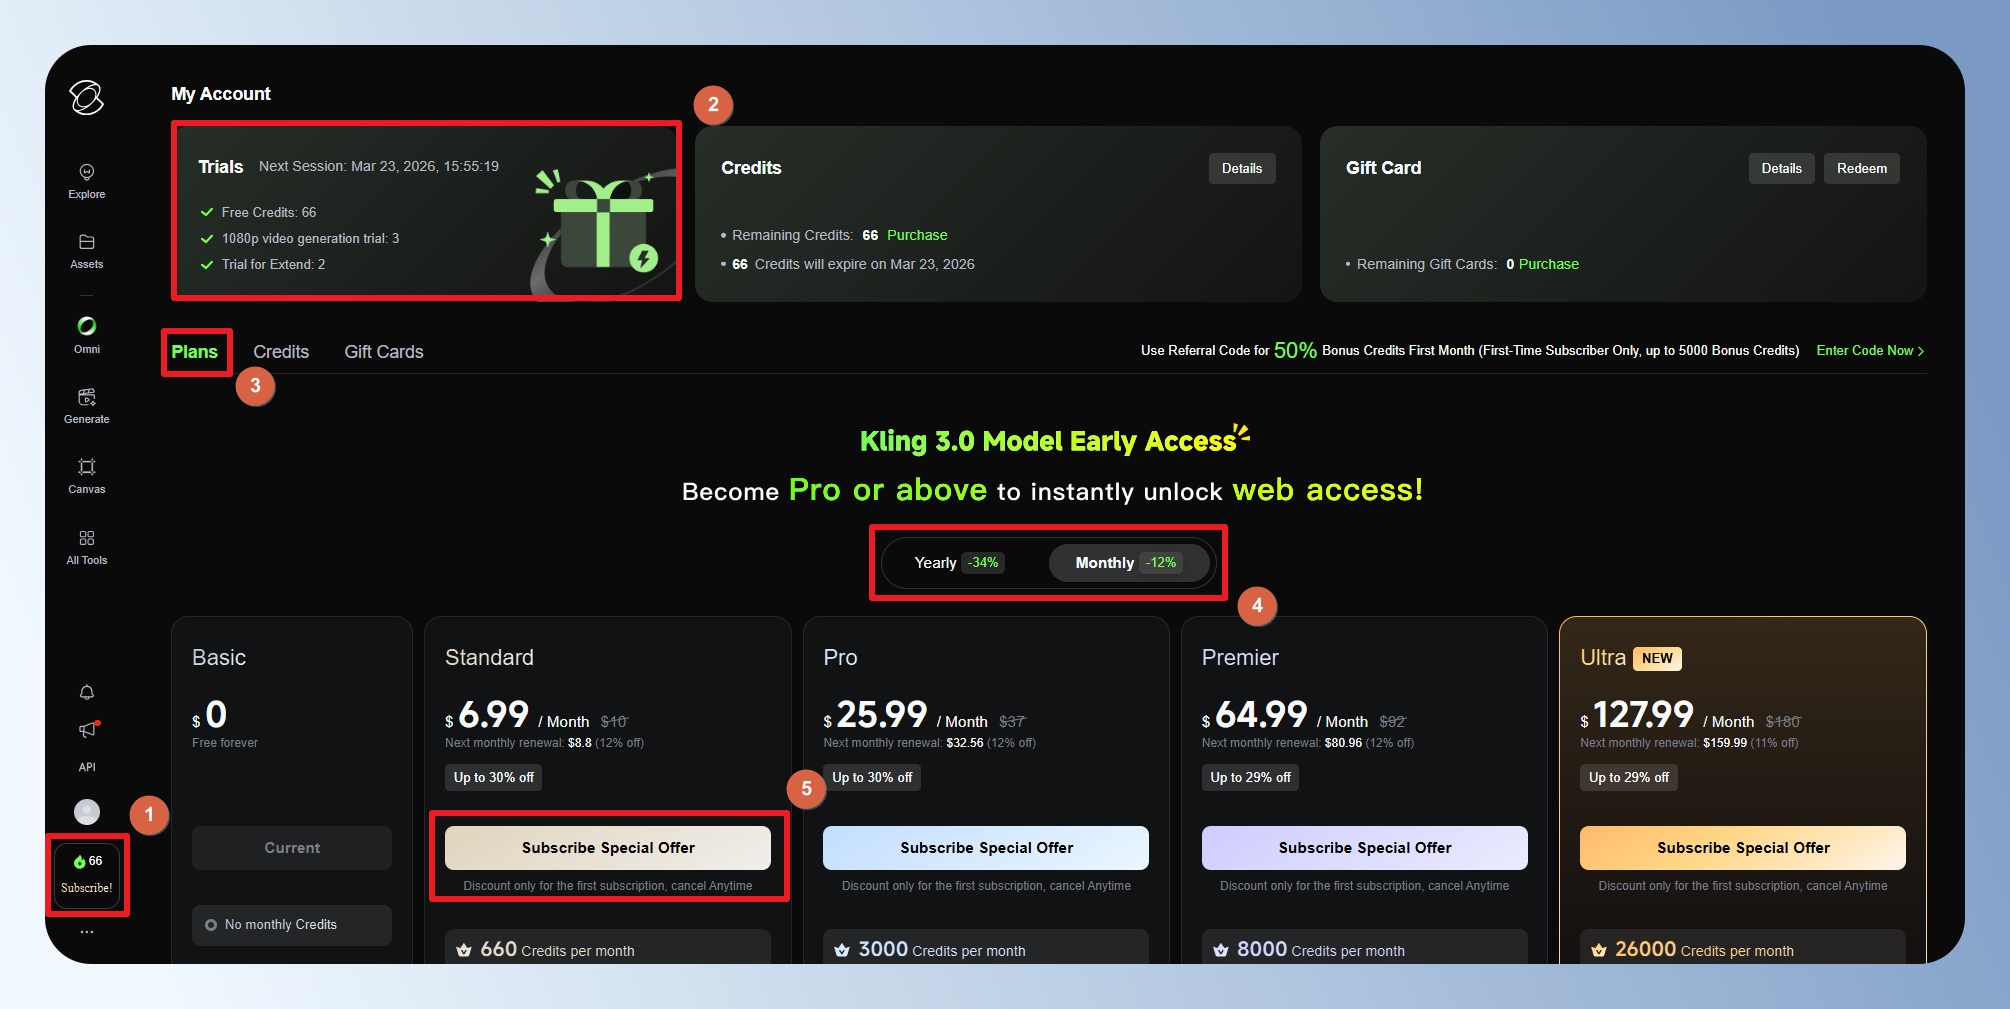Select Monthly billing option

click(1126, 563)
